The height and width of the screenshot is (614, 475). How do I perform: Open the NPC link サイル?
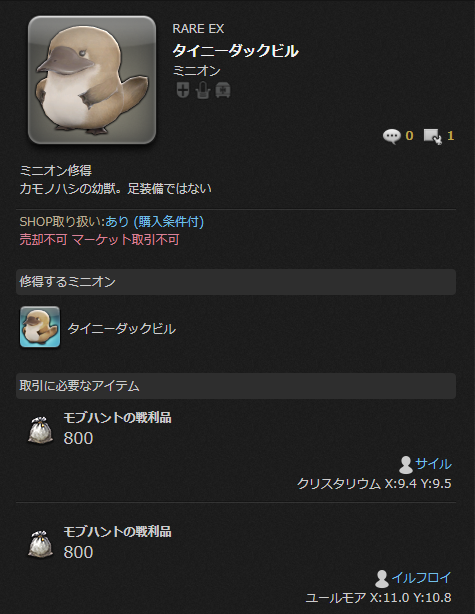coord(433,464)
